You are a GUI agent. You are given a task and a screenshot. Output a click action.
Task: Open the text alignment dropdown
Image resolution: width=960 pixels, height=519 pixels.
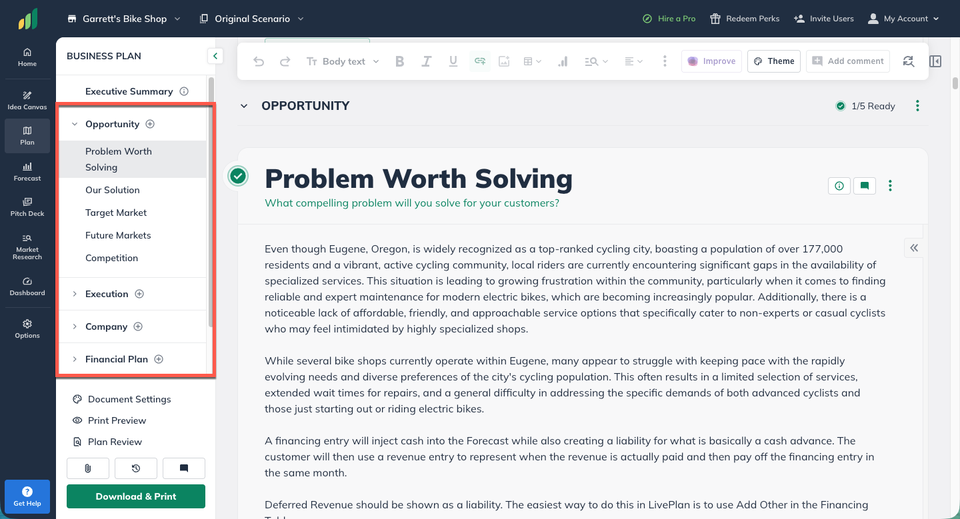[x=634, y=61]
